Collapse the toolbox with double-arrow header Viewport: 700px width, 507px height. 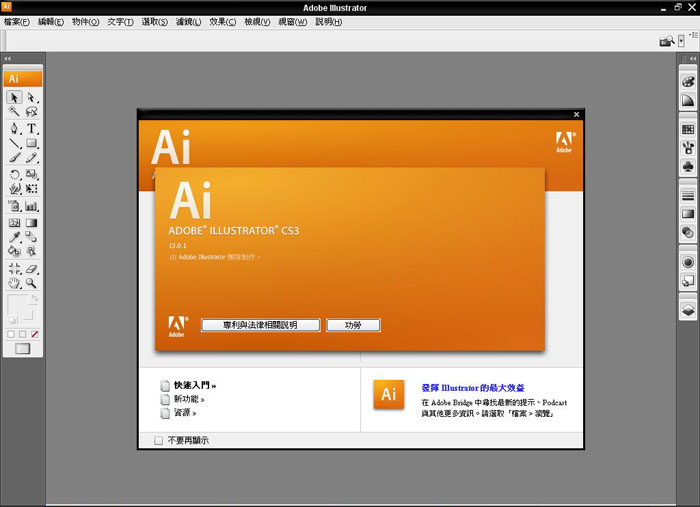[x=8, y=58]
